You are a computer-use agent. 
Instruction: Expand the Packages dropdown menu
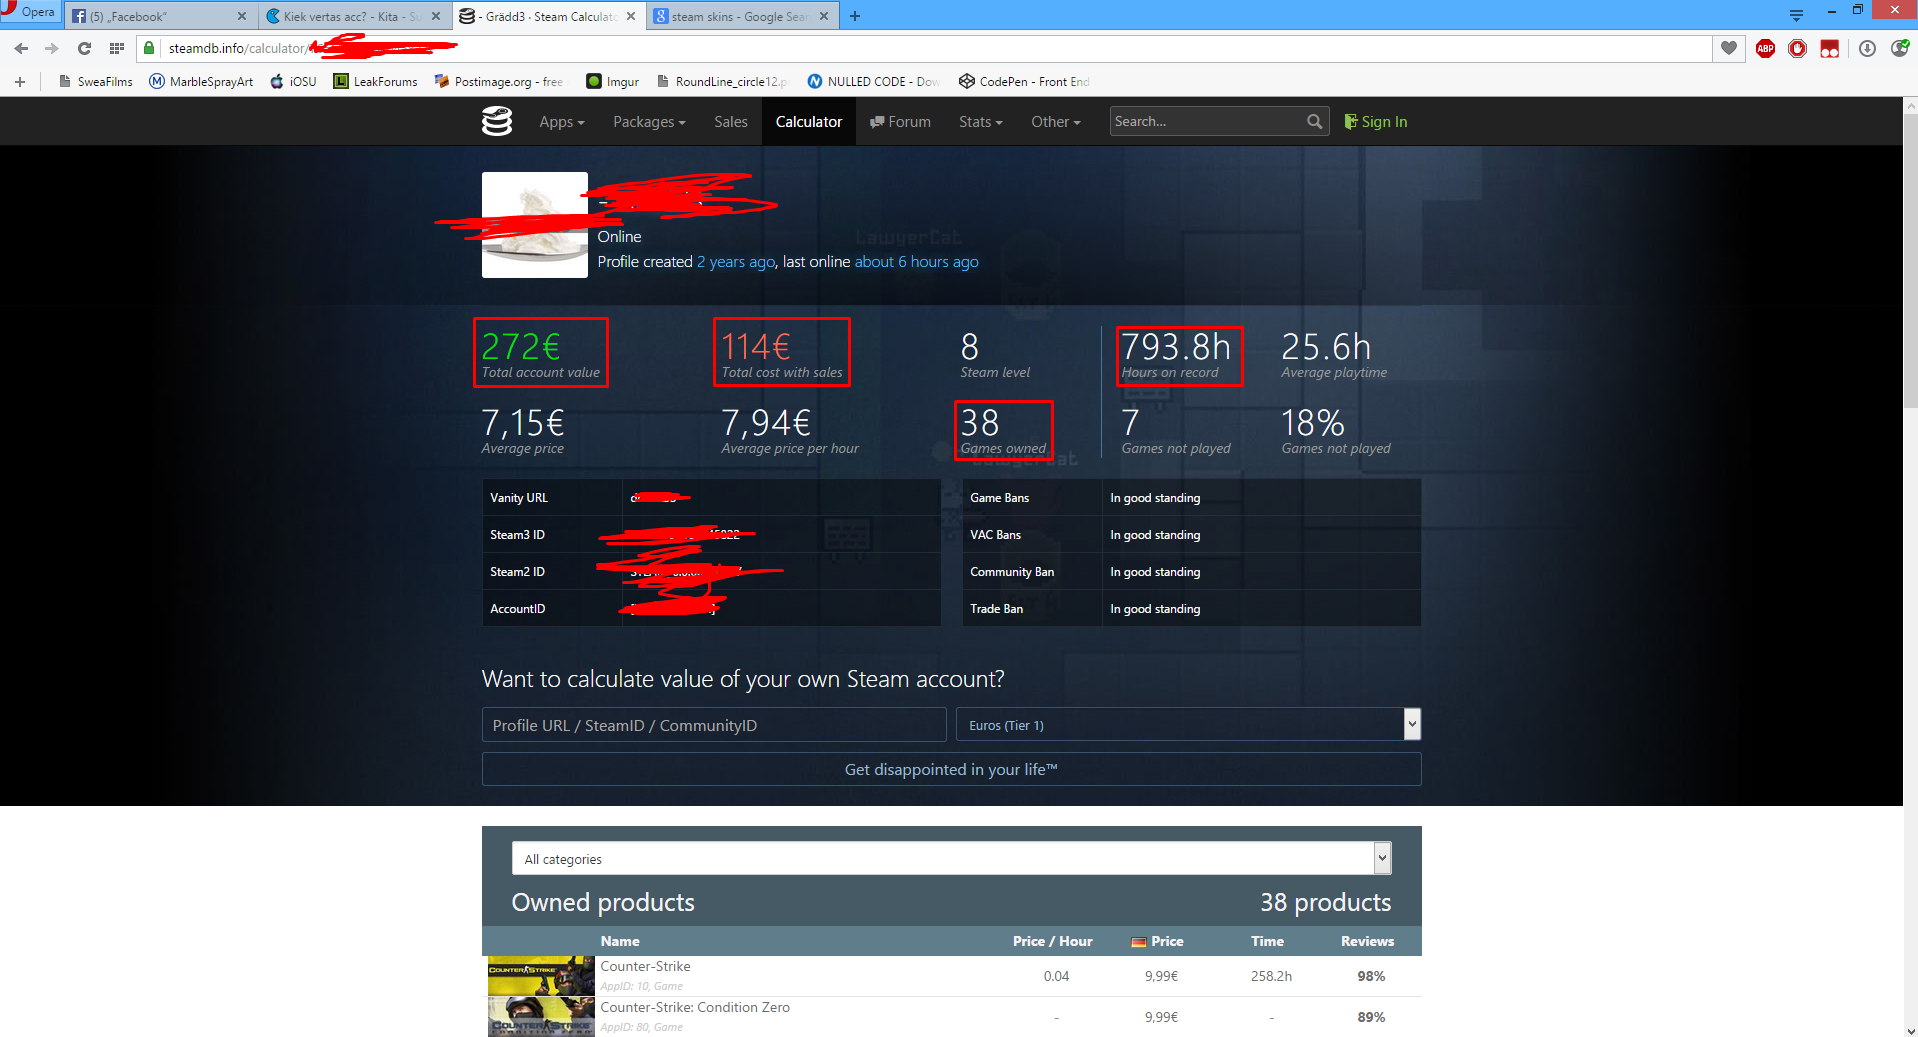pyautogui.click(x=649, y=122)
